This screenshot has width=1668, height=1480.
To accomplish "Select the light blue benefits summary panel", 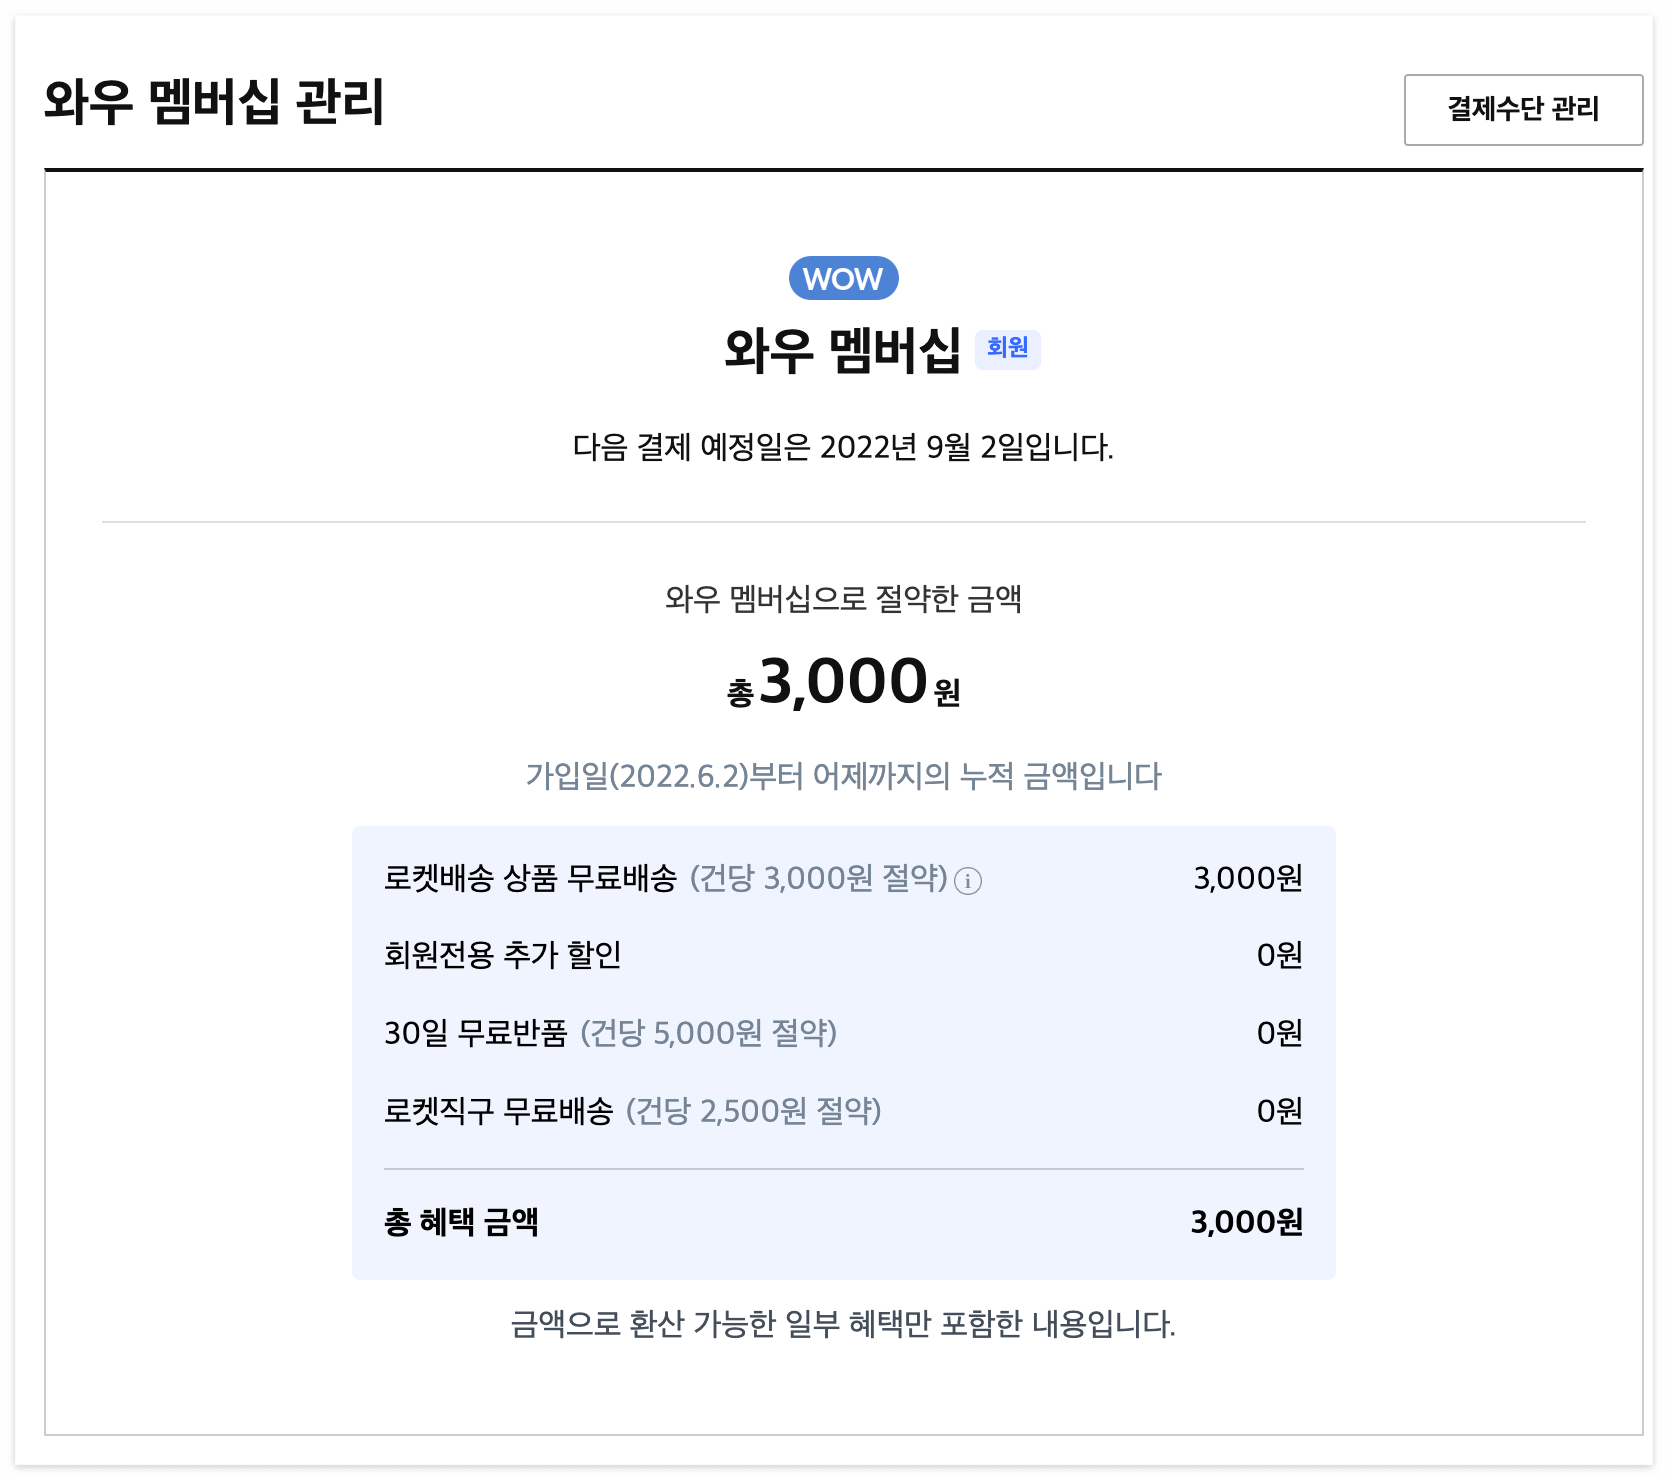I will pos(845,1050).
